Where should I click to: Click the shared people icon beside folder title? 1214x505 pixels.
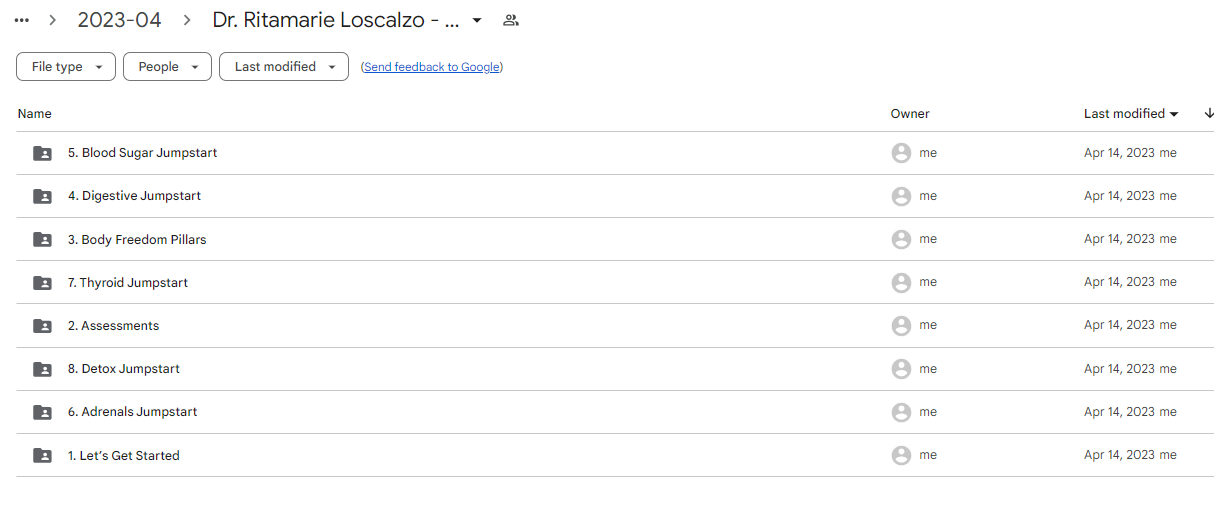[511, 20]
